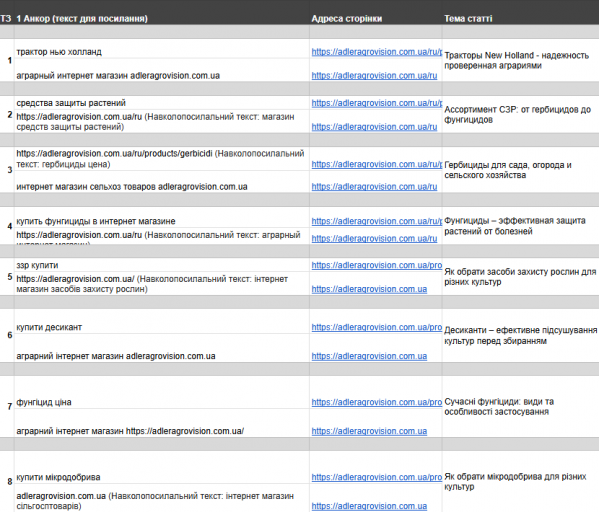Open the link next to 'средства защиты растений'
This screenshot has width=599, height=512.
(x=377, y=103)
